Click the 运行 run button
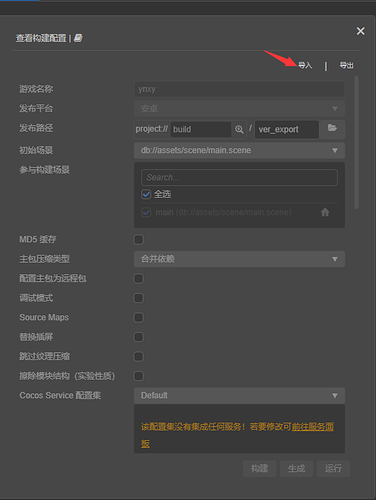Screen dimensions: 376x500 click(x=333, y=468)
